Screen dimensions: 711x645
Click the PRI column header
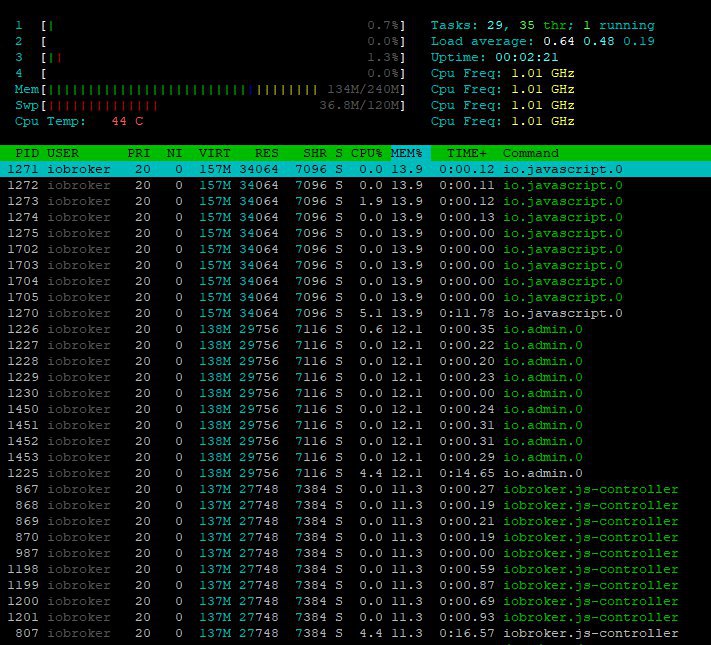[x=139, y=153]
